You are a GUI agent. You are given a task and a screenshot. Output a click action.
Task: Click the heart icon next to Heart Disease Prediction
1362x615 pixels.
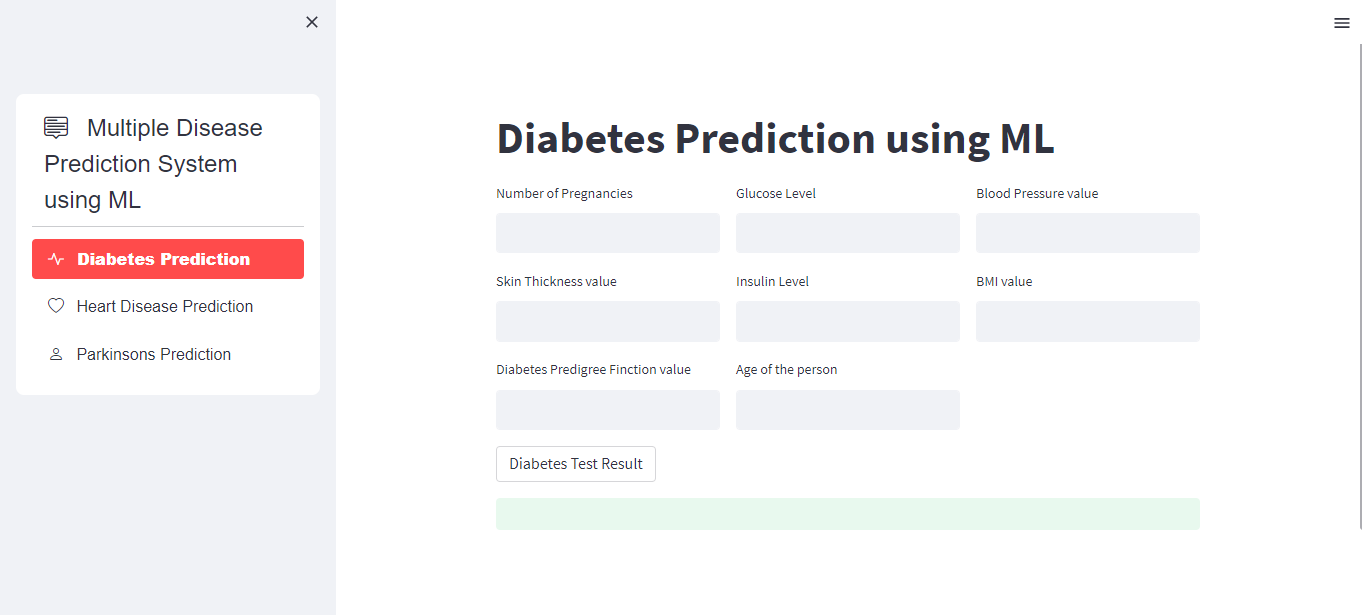pos(57,306)
